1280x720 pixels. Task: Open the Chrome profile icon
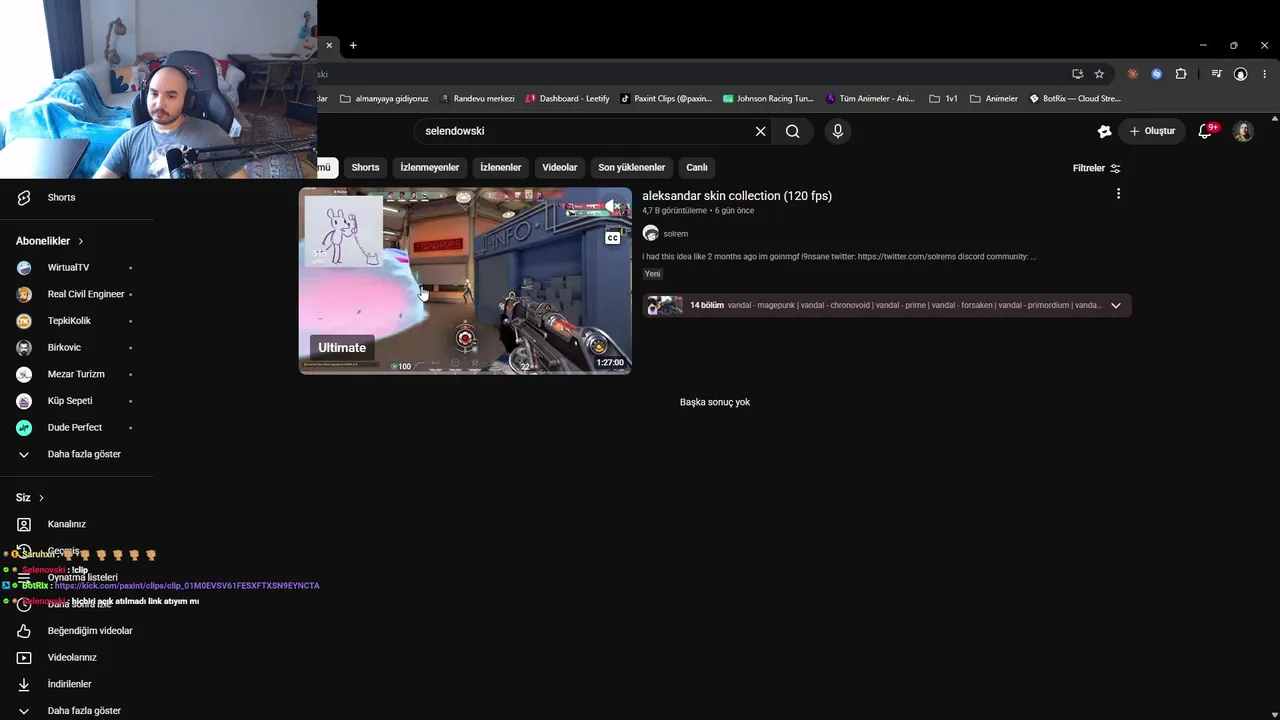(x=1241, y=74)
